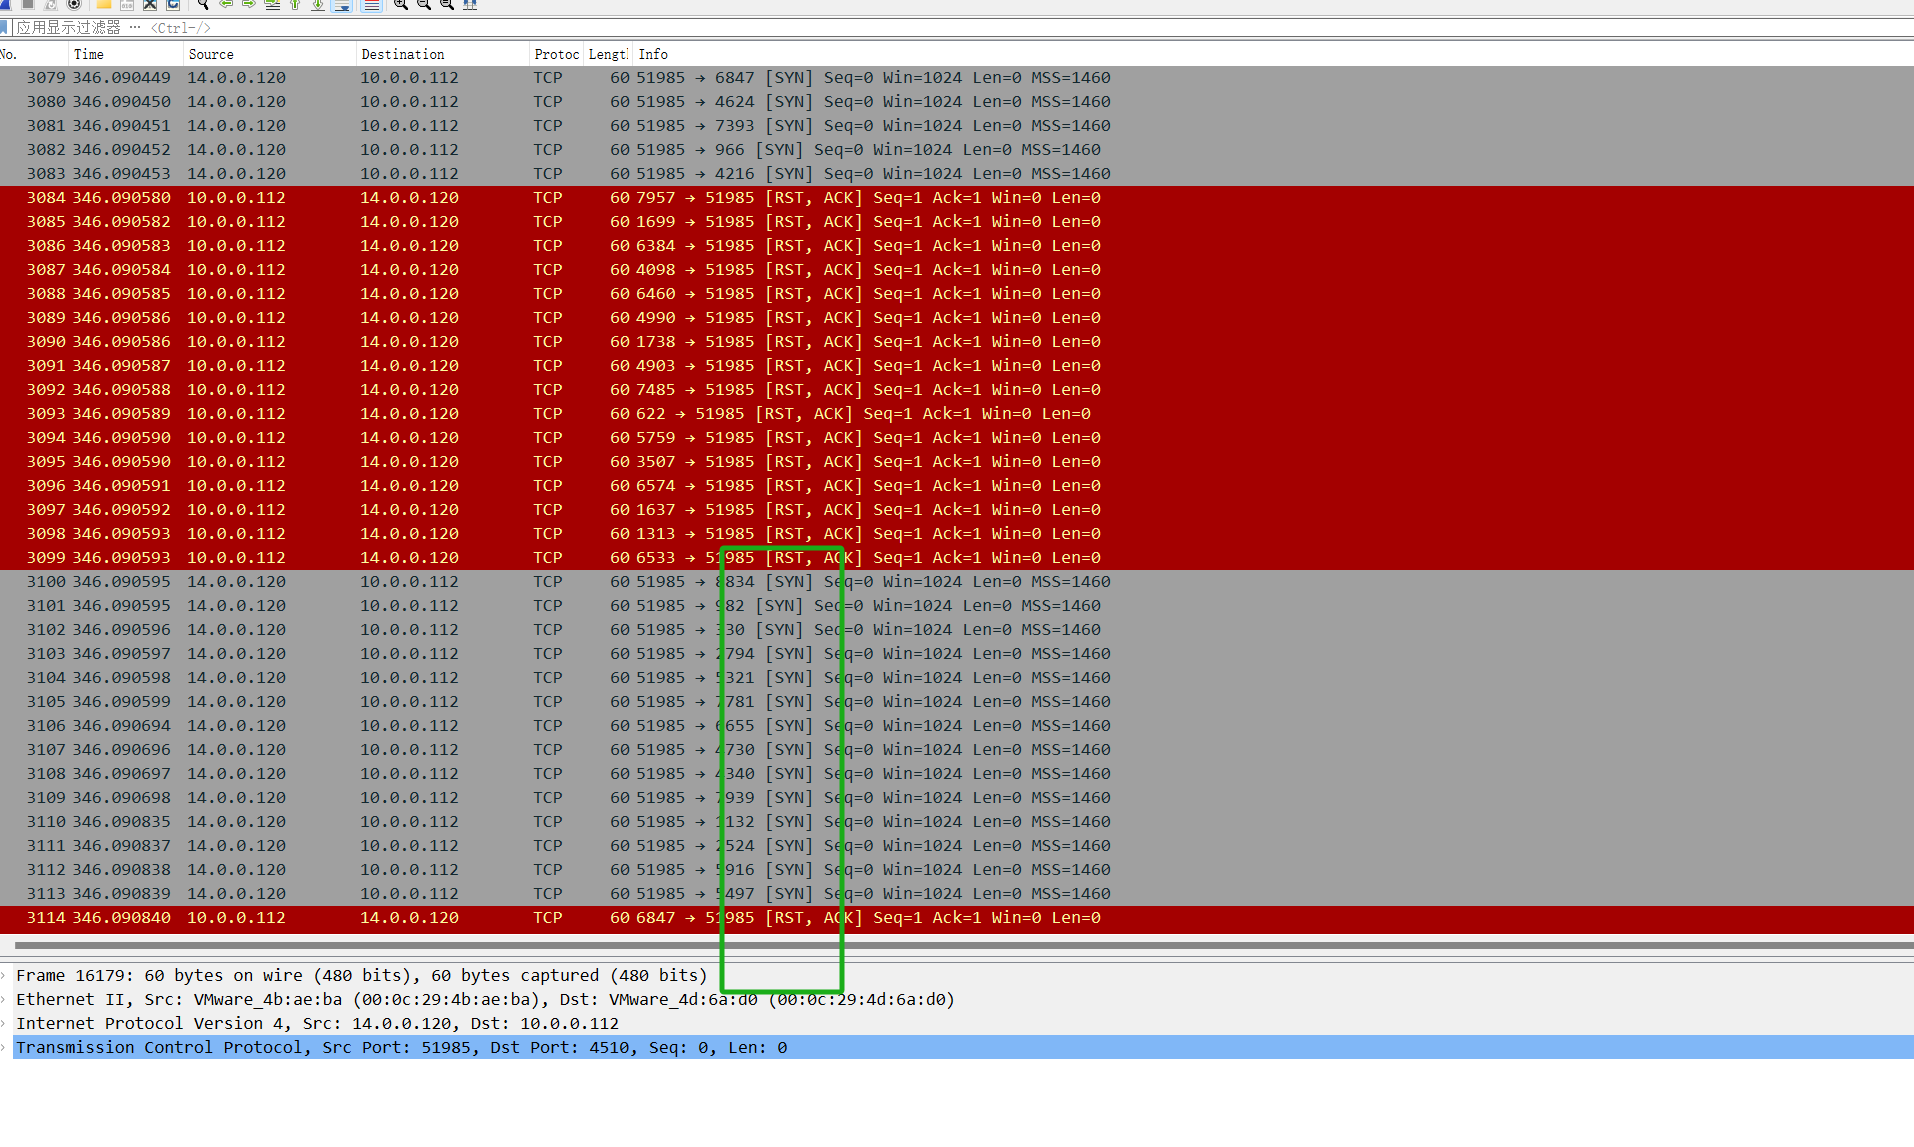This screenshot has width=1914, height=1147.
Task: Select packet 3100 in the list
Action: [957, 582]
